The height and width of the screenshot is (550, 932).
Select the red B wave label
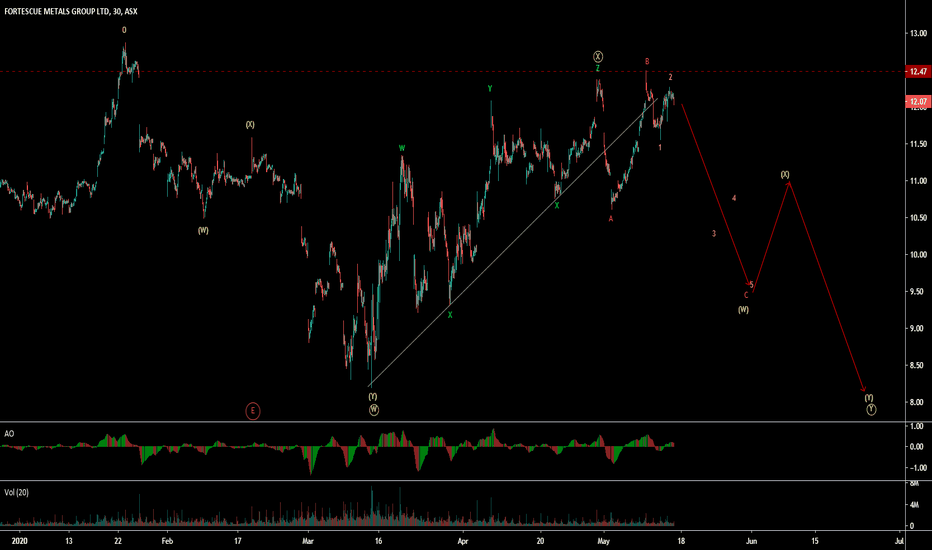coord(647,61)
